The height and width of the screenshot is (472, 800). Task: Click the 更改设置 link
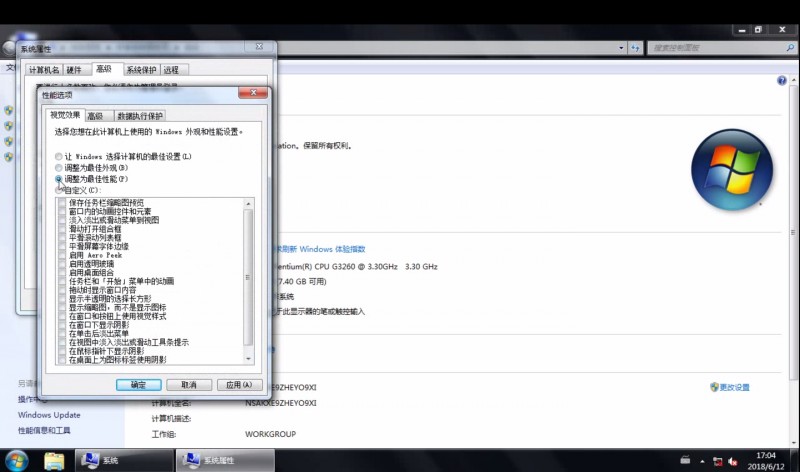point(730,387)
